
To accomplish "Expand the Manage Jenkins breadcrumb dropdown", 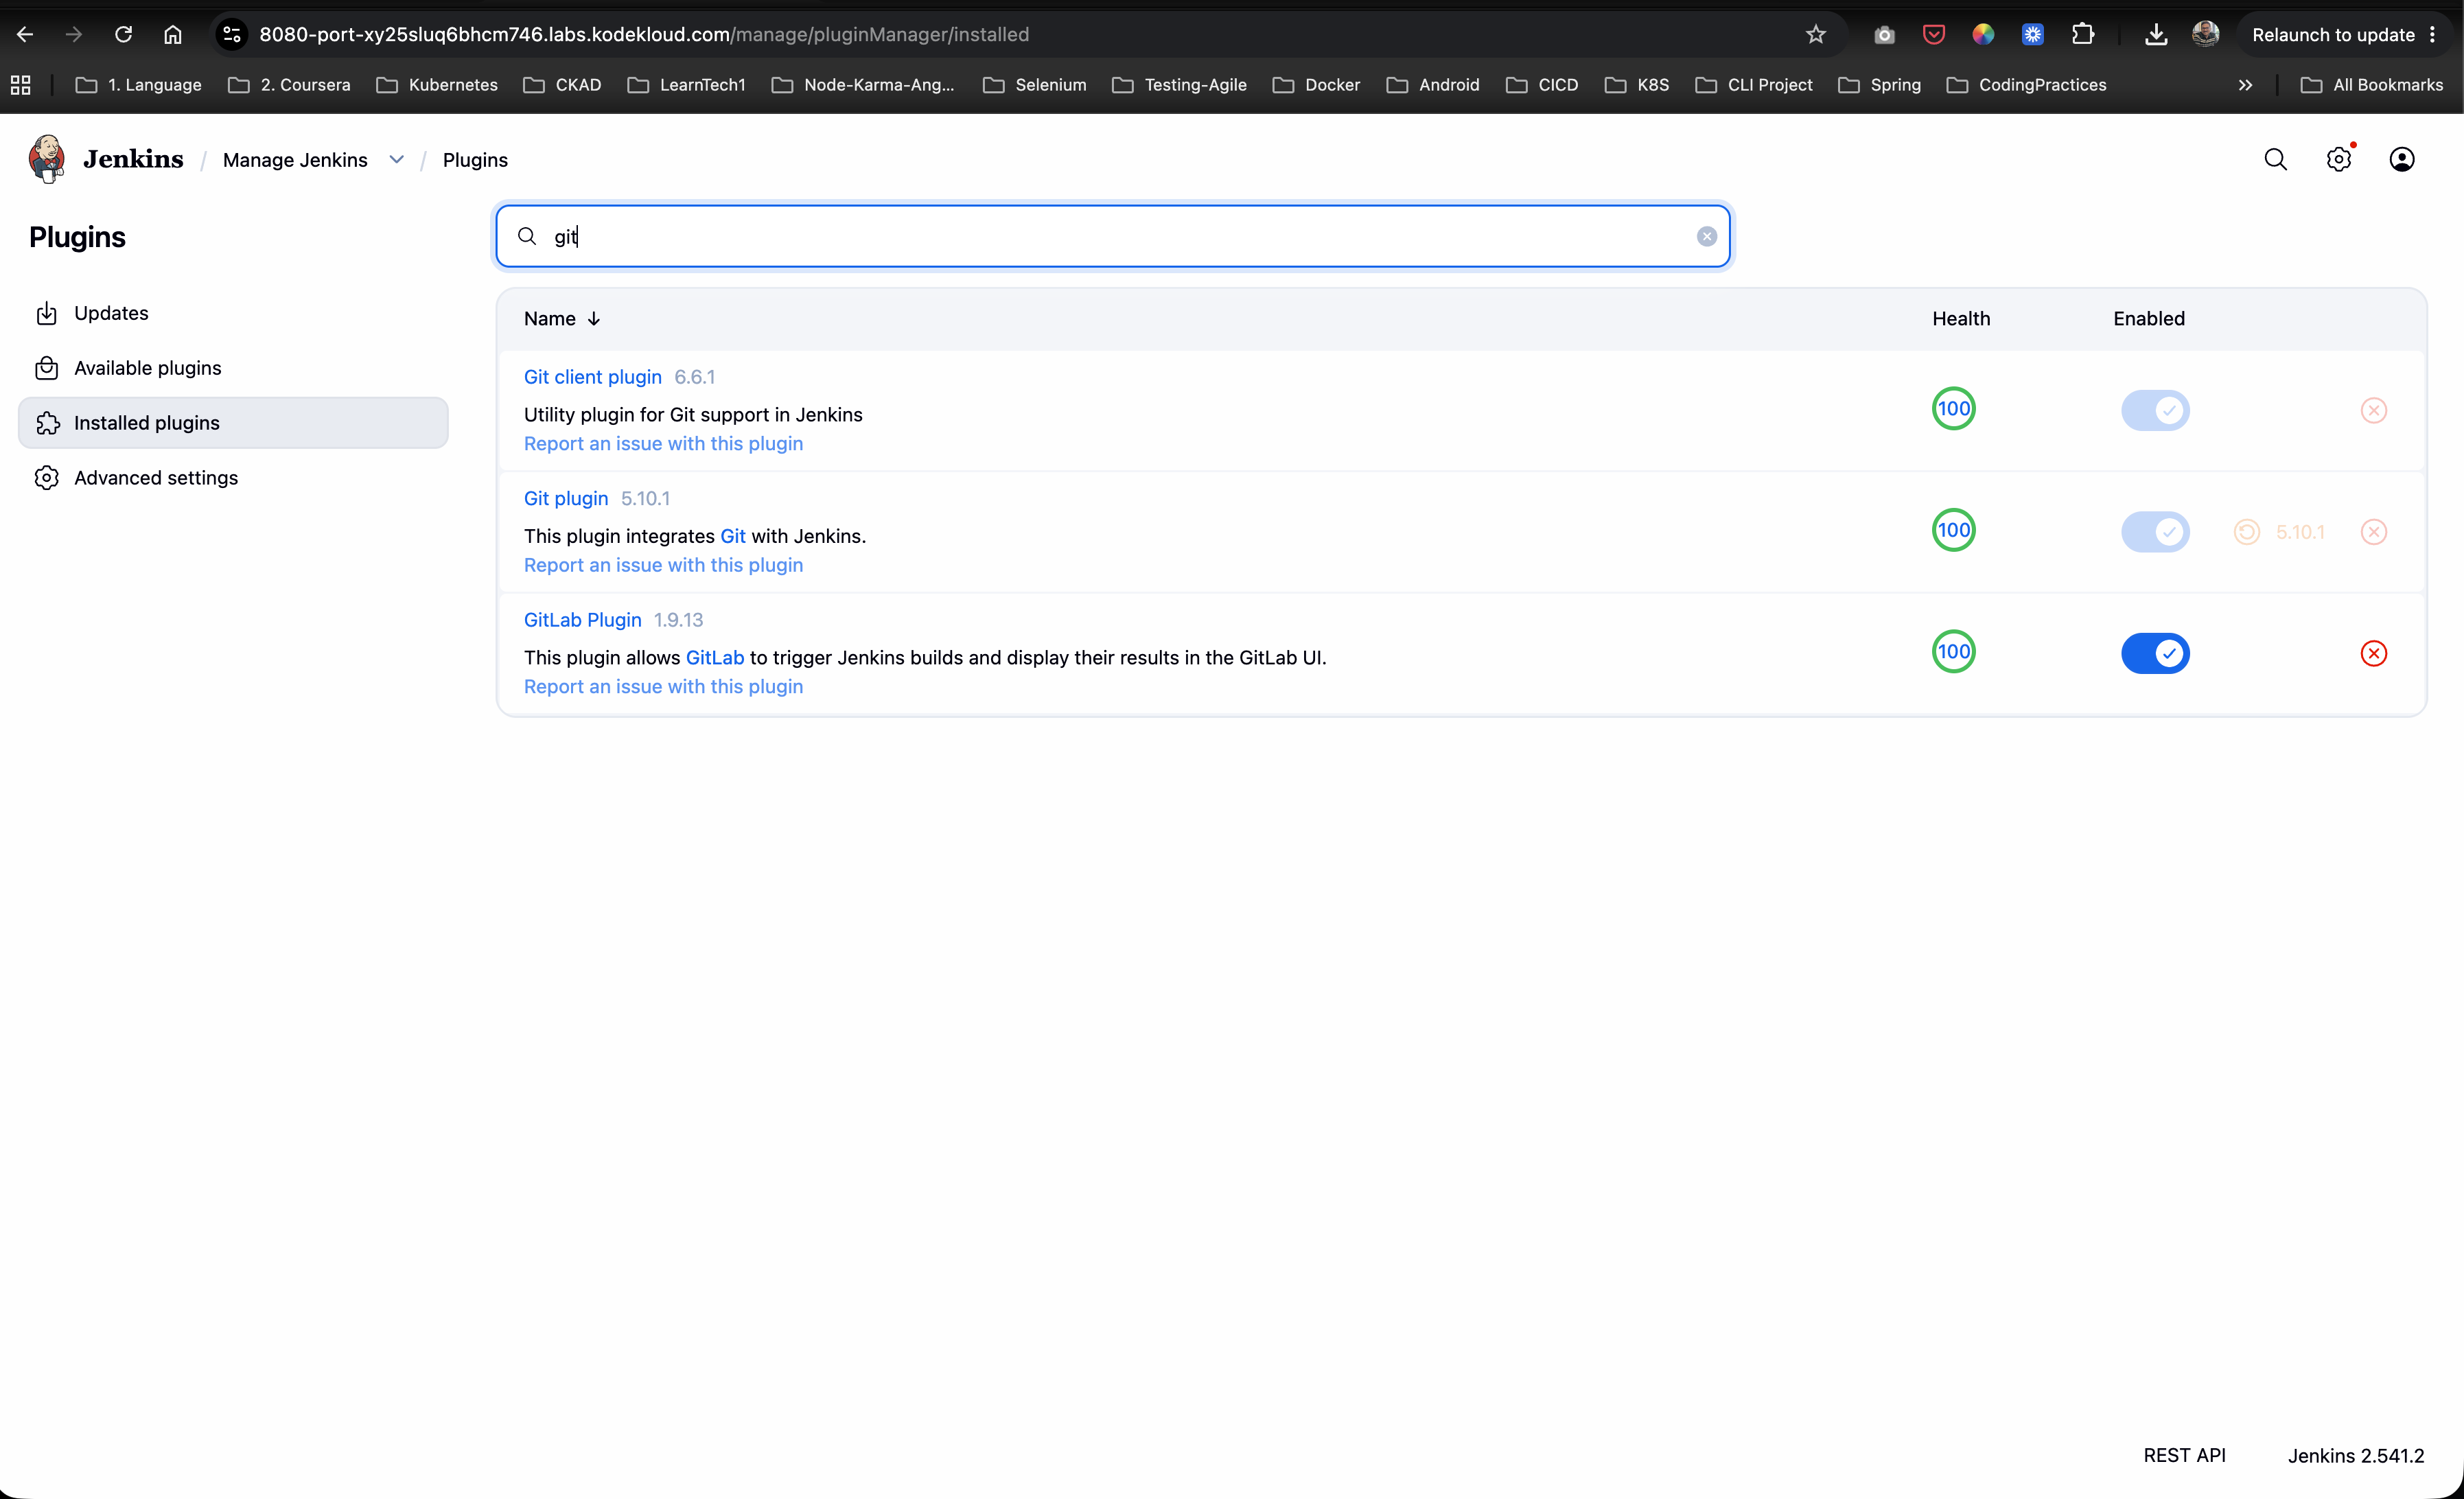I will [397, 160].
